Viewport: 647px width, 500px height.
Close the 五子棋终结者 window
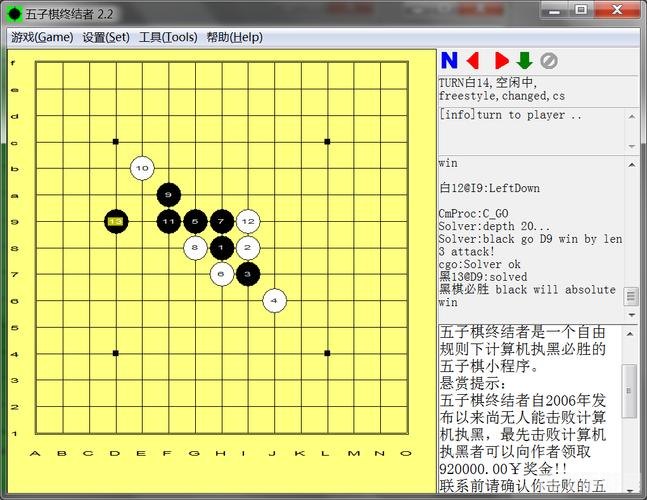(x=617, y=9)
